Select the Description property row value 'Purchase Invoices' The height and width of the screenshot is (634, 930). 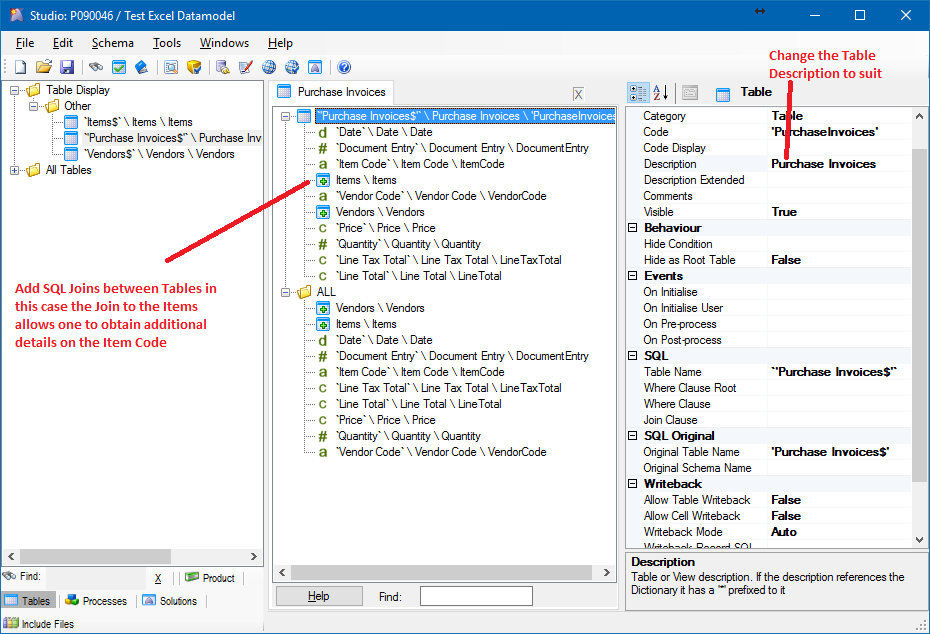pos(823,164)
